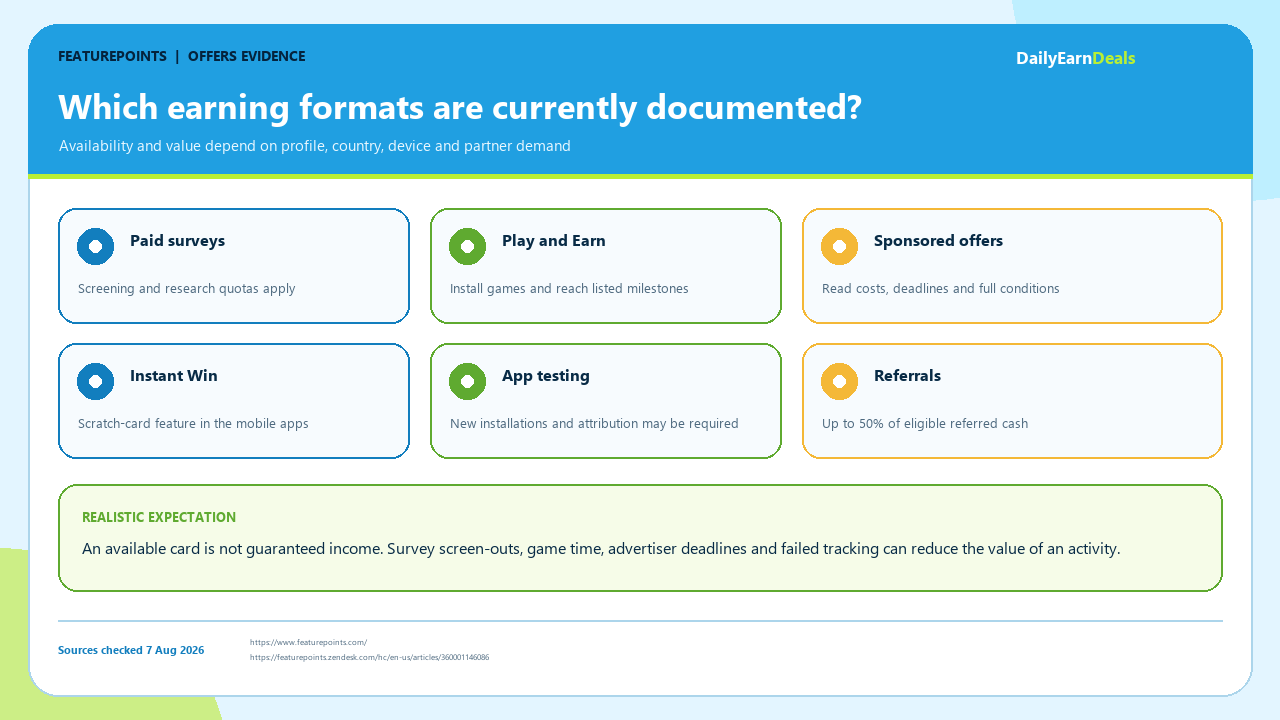Viewport: 1280px width, 720px height.
Task: Click the 'Availability and value depend on profile' subtitle
Action: click(x=314, y=146)
